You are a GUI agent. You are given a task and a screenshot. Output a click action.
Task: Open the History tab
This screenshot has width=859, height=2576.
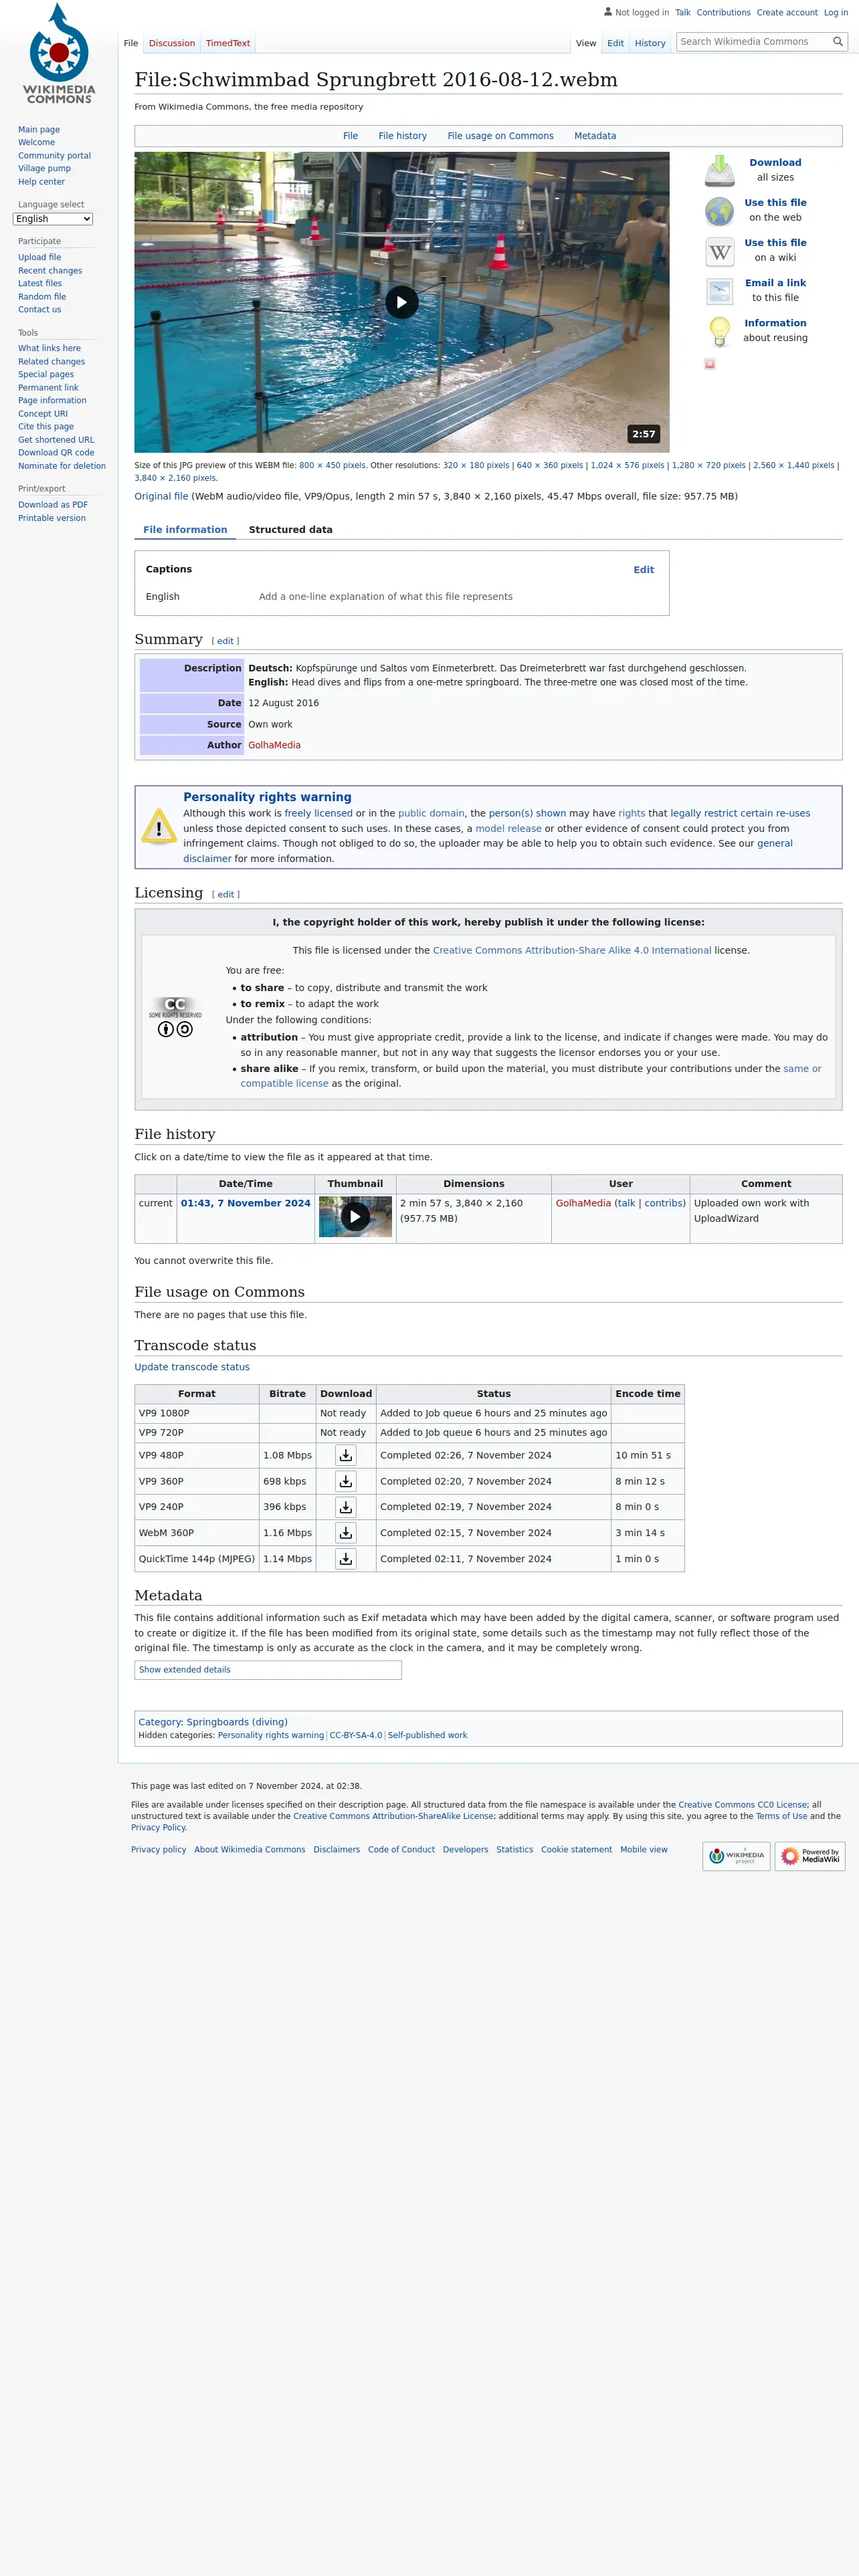pos(650,43)
